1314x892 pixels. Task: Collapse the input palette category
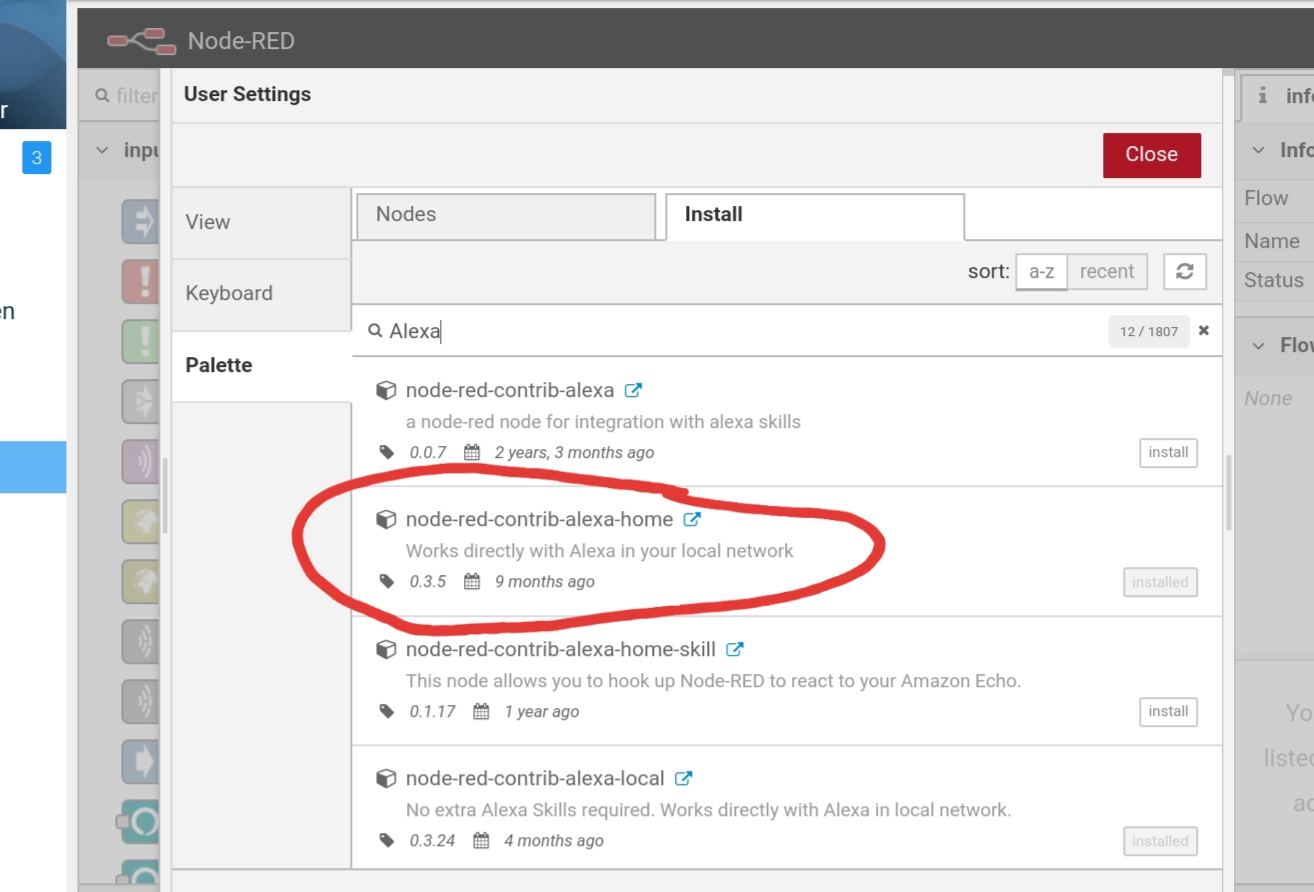(x=101, y=150)
